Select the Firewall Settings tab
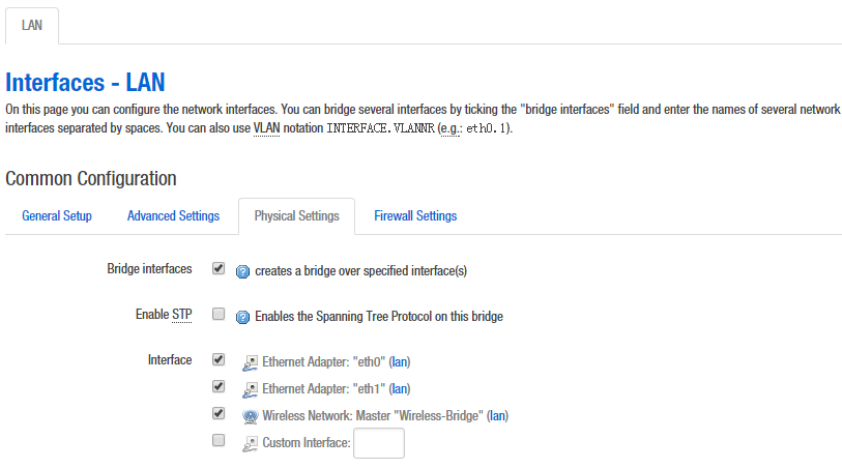 point(415,216)
